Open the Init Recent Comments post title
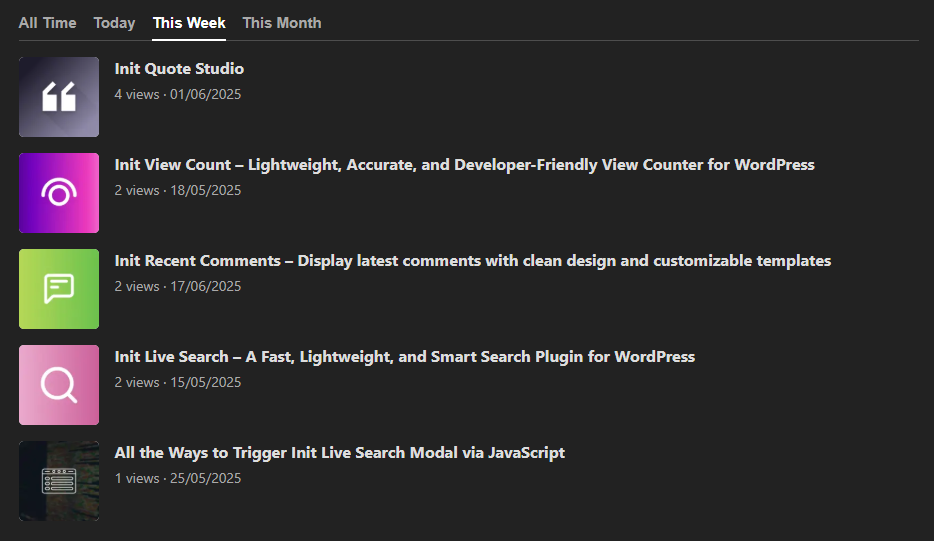934x541 pixels. click(x=472, y=261)
